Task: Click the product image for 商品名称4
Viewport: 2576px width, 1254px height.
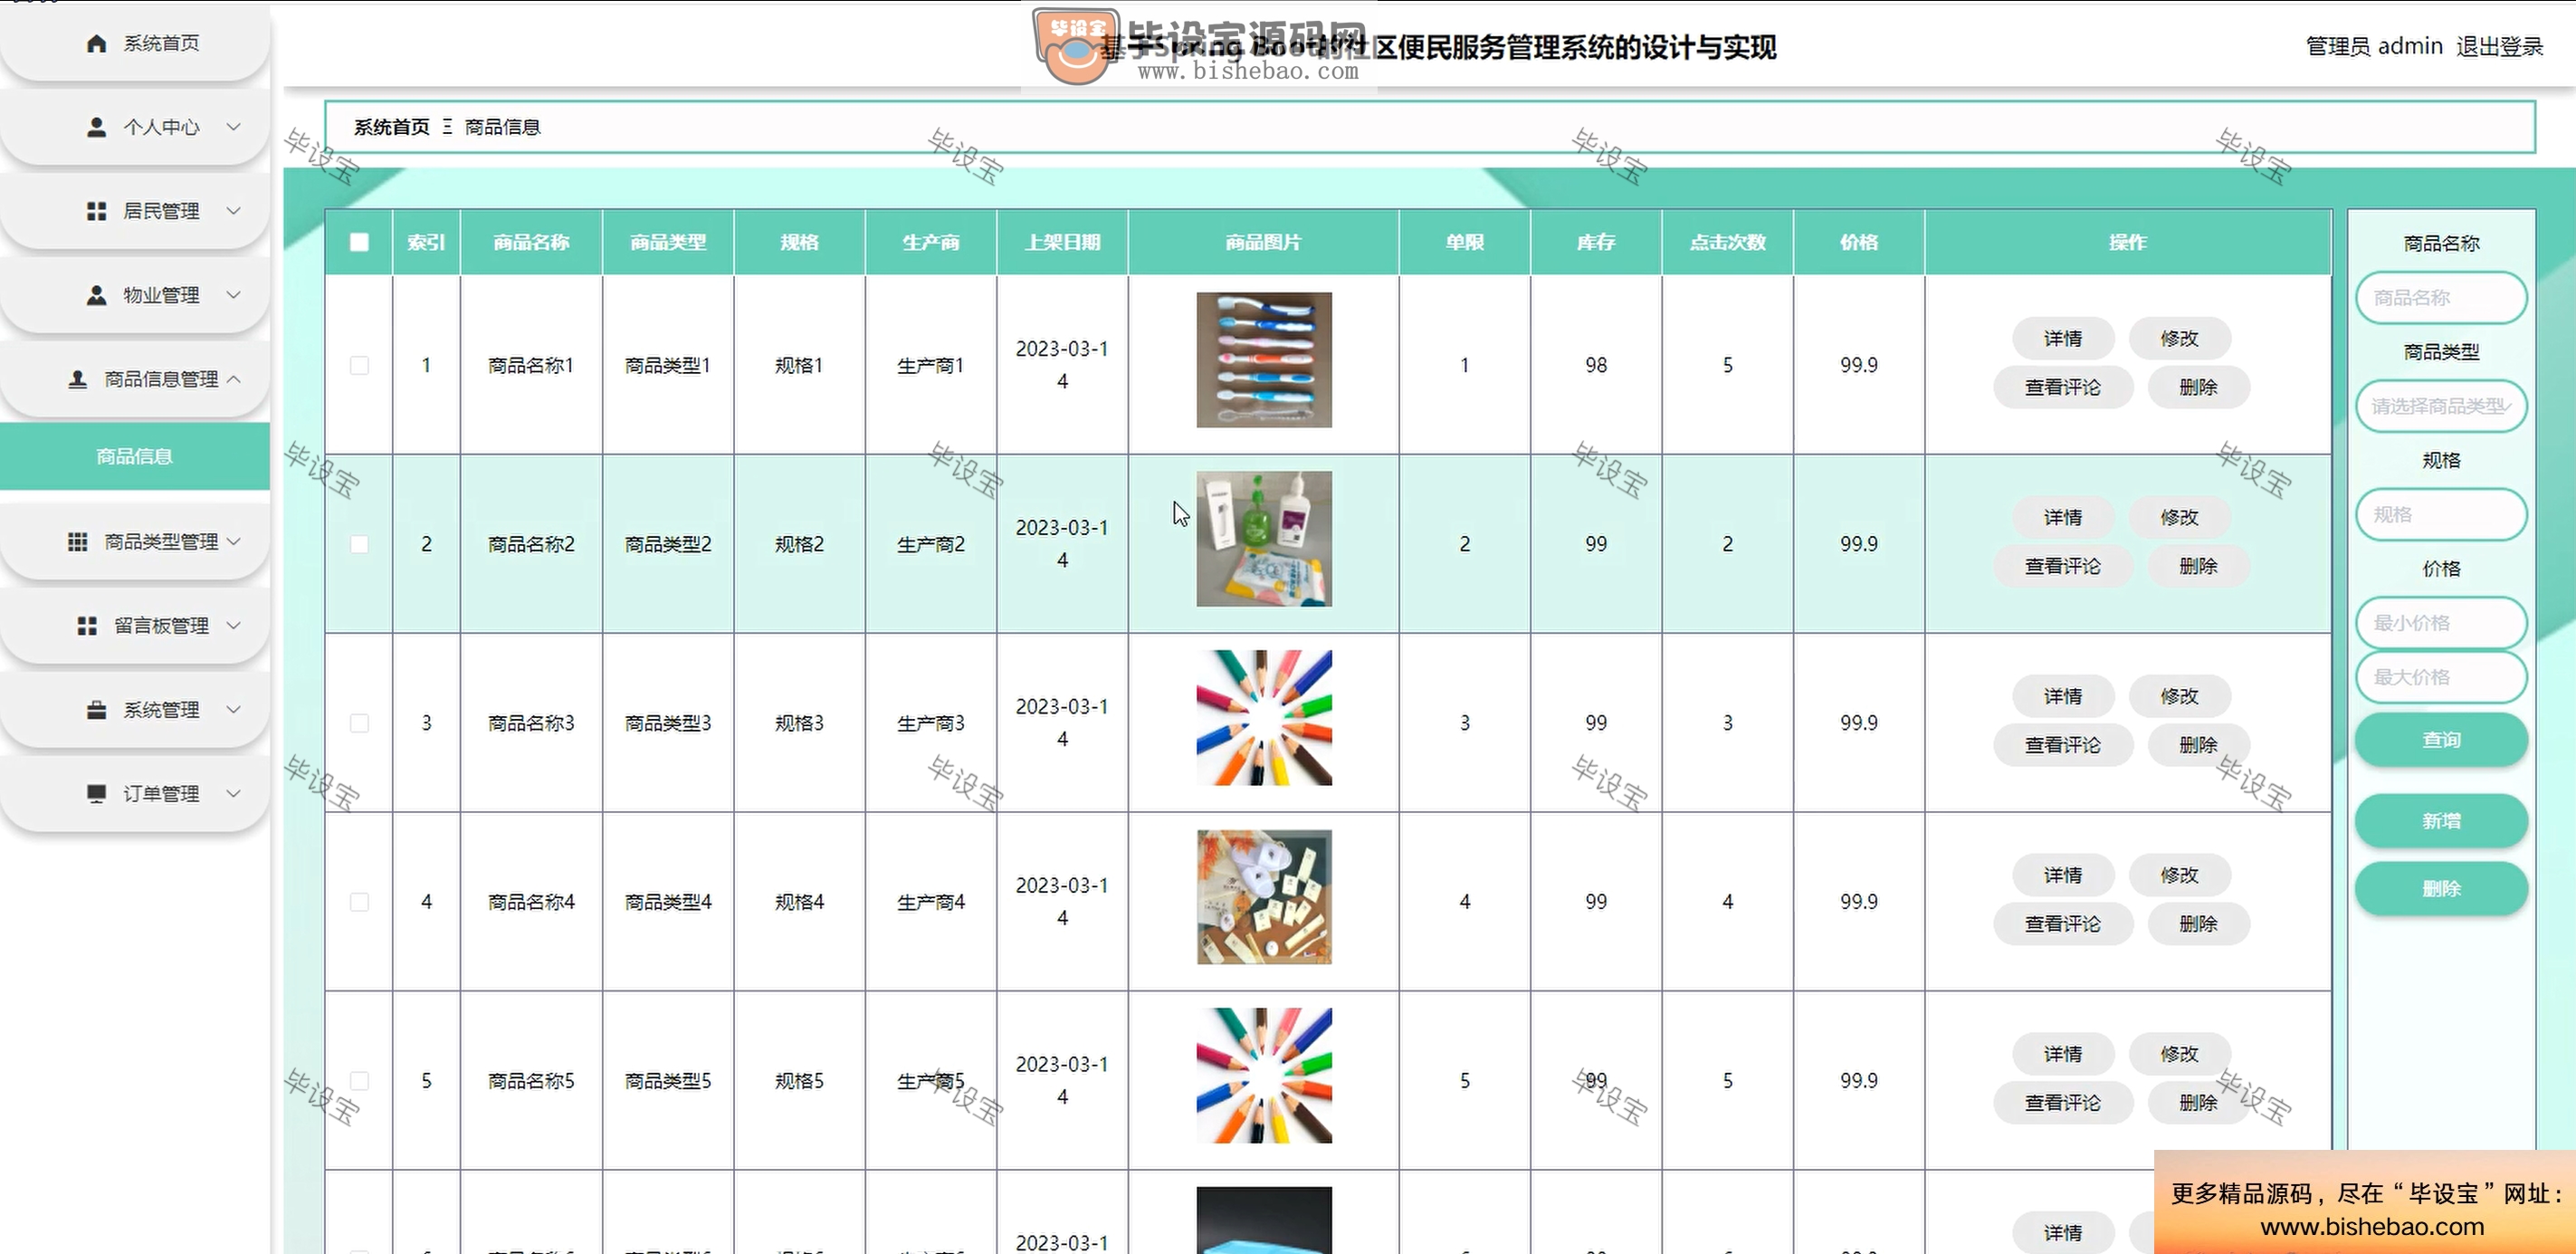Action: pos(1264,897)
